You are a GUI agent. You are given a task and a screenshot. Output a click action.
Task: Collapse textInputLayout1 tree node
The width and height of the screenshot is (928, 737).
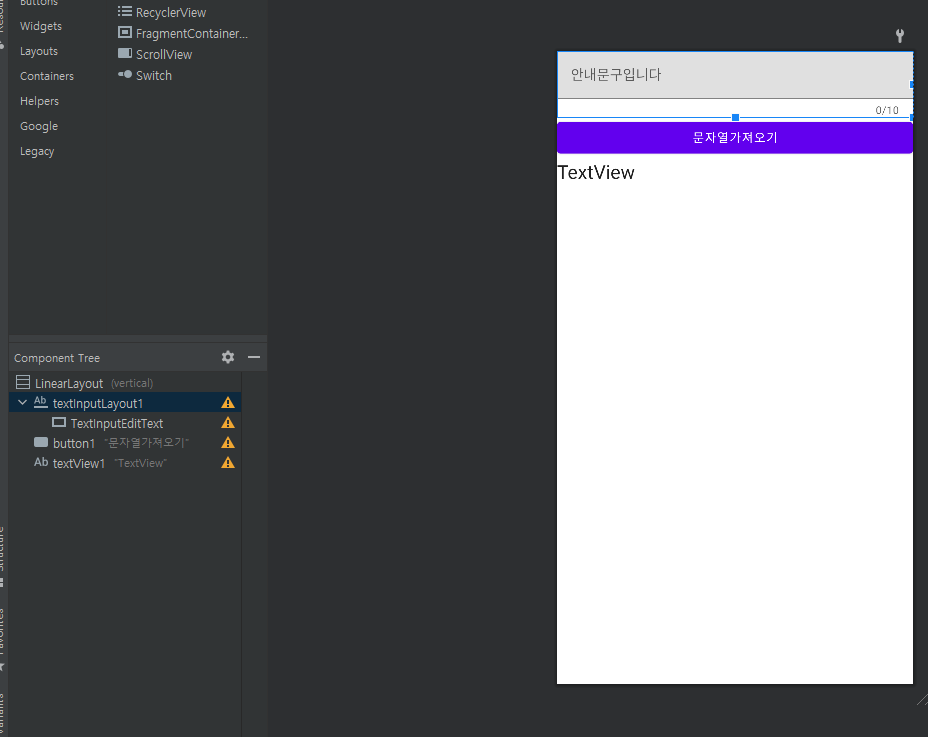coord(22,403)
